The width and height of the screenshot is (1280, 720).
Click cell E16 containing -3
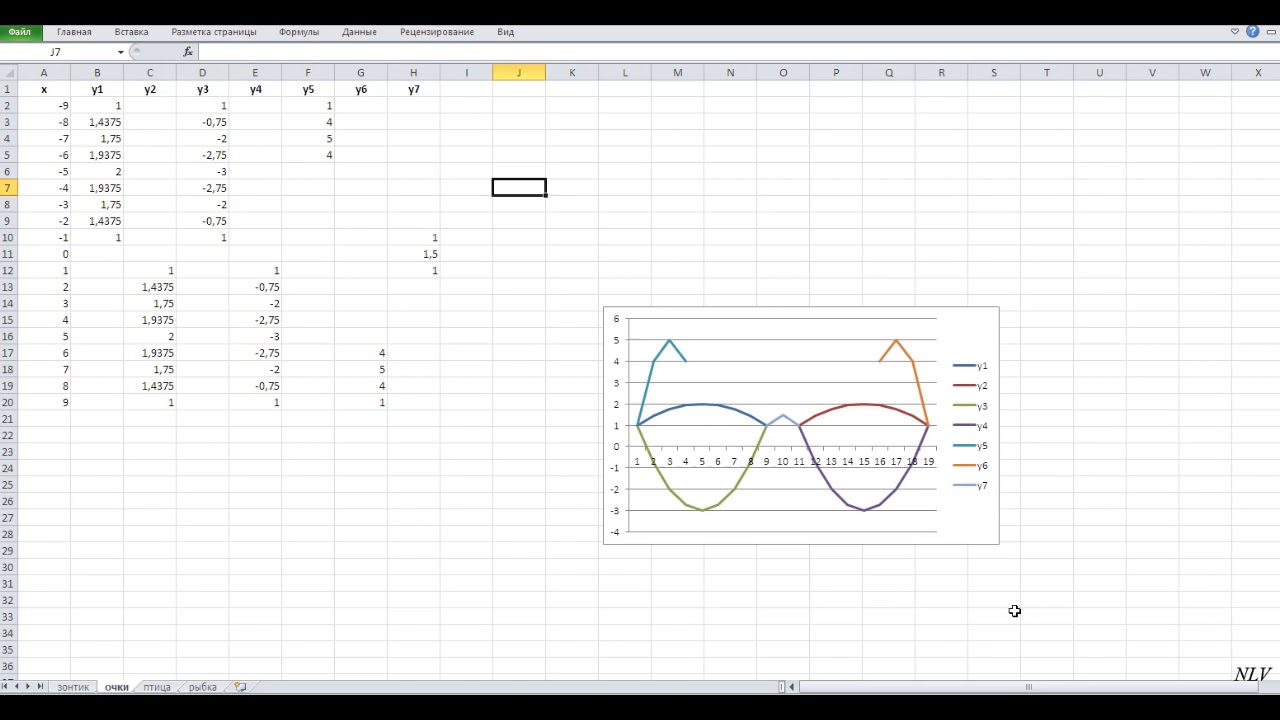[255, 337]
